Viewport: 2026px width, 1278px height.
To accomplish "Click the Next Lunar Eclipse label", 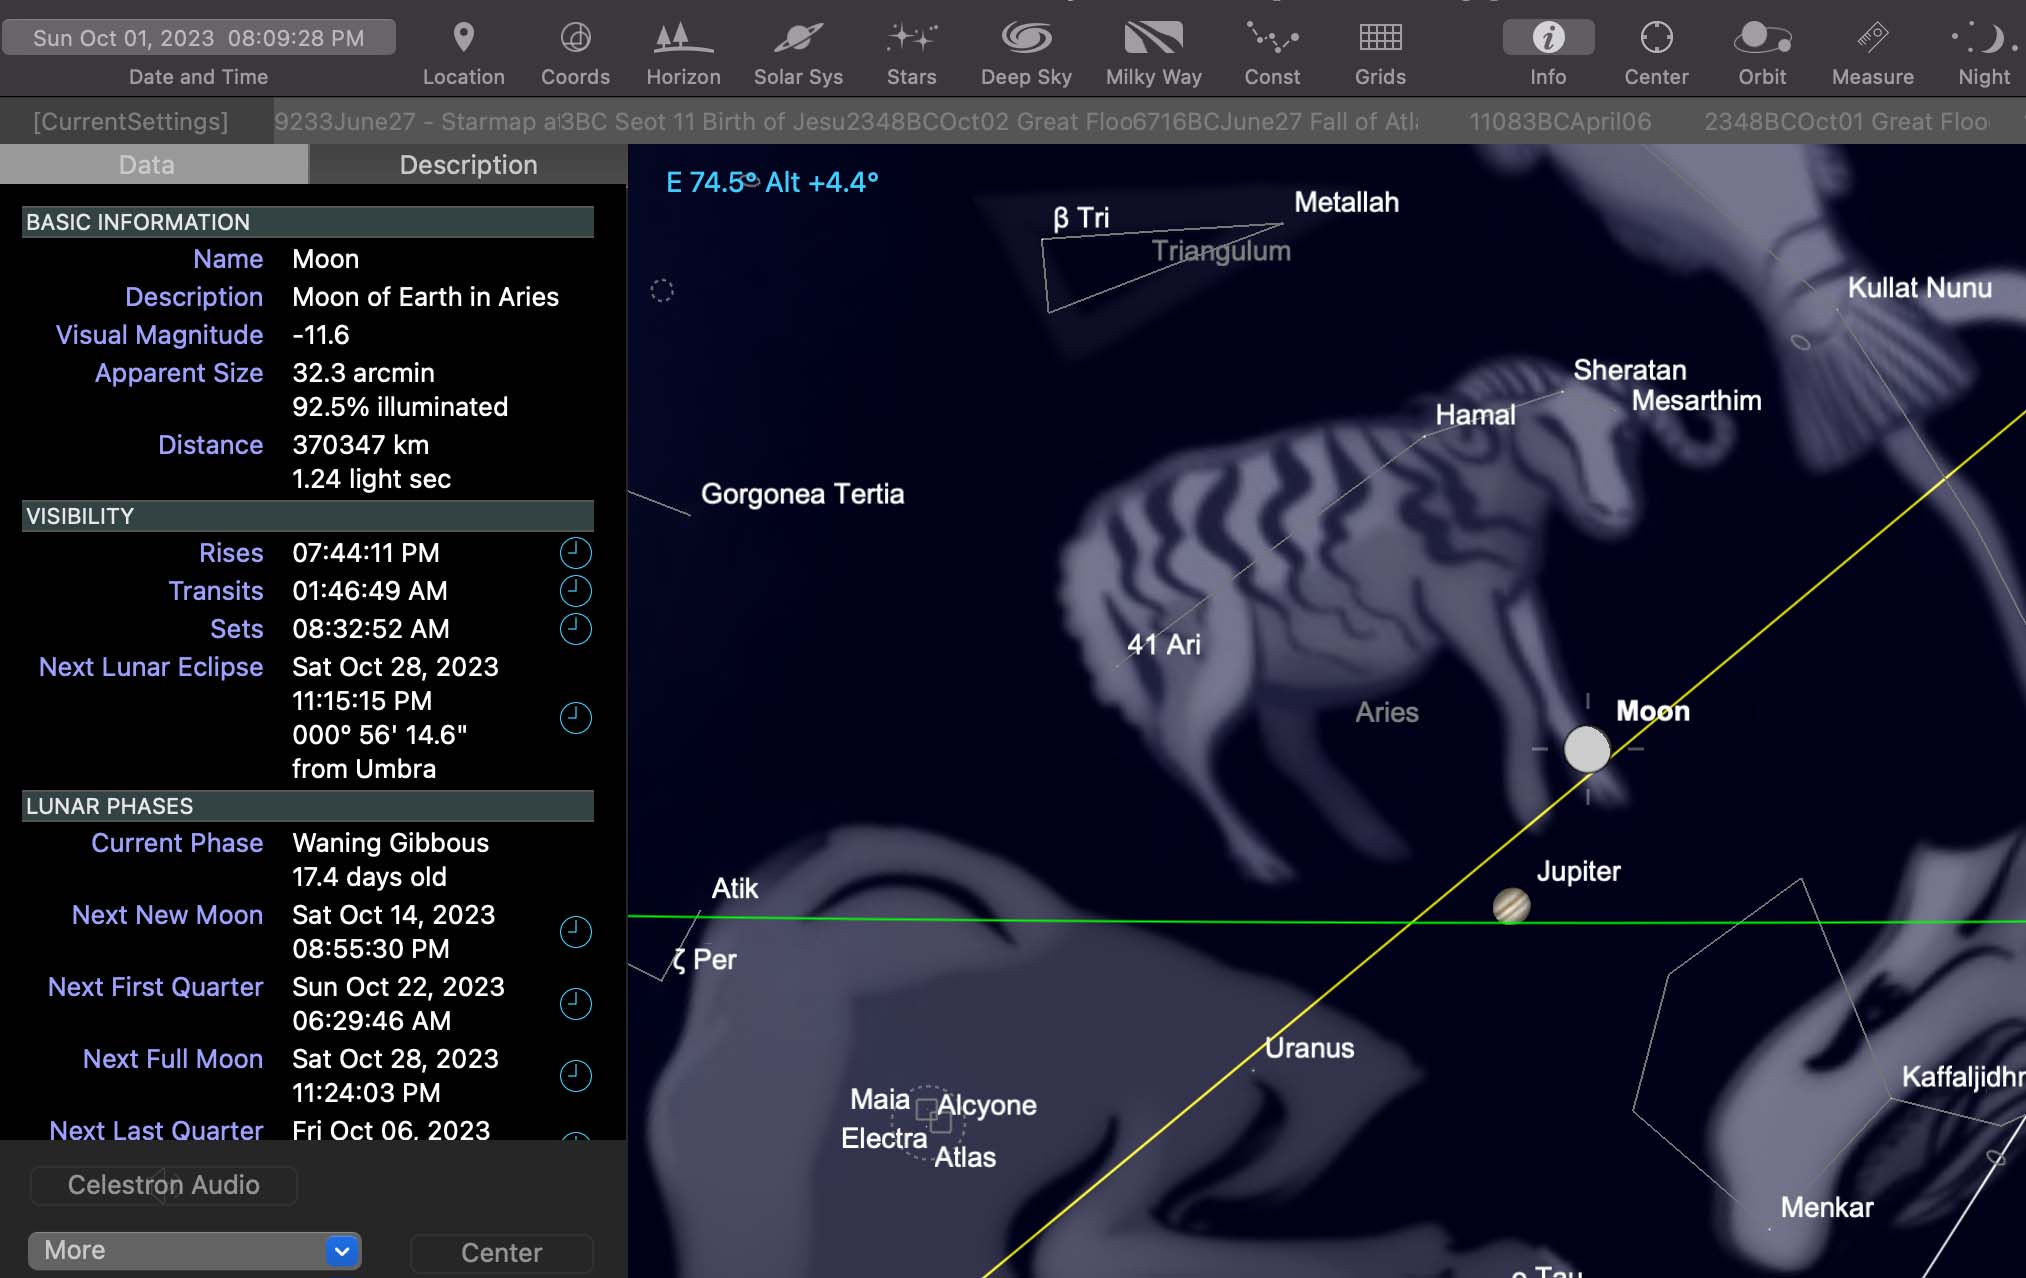I will pyautogui.click(x=151, y=667).
